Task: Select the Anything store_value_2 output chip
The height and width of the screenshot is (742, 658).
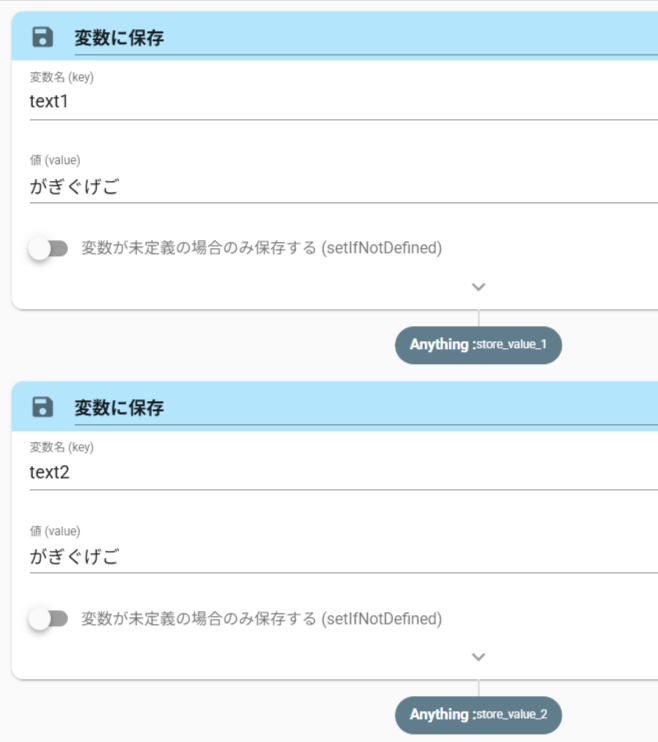Action: pyautogui.click(x=478, y=714)
